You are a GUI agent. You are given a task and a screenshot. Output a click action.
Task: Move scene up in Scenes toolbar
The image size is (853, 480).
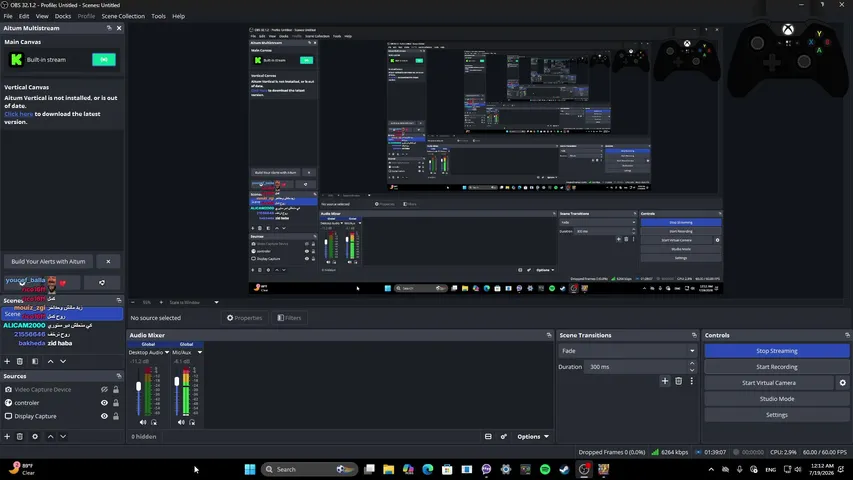[51, 361]
